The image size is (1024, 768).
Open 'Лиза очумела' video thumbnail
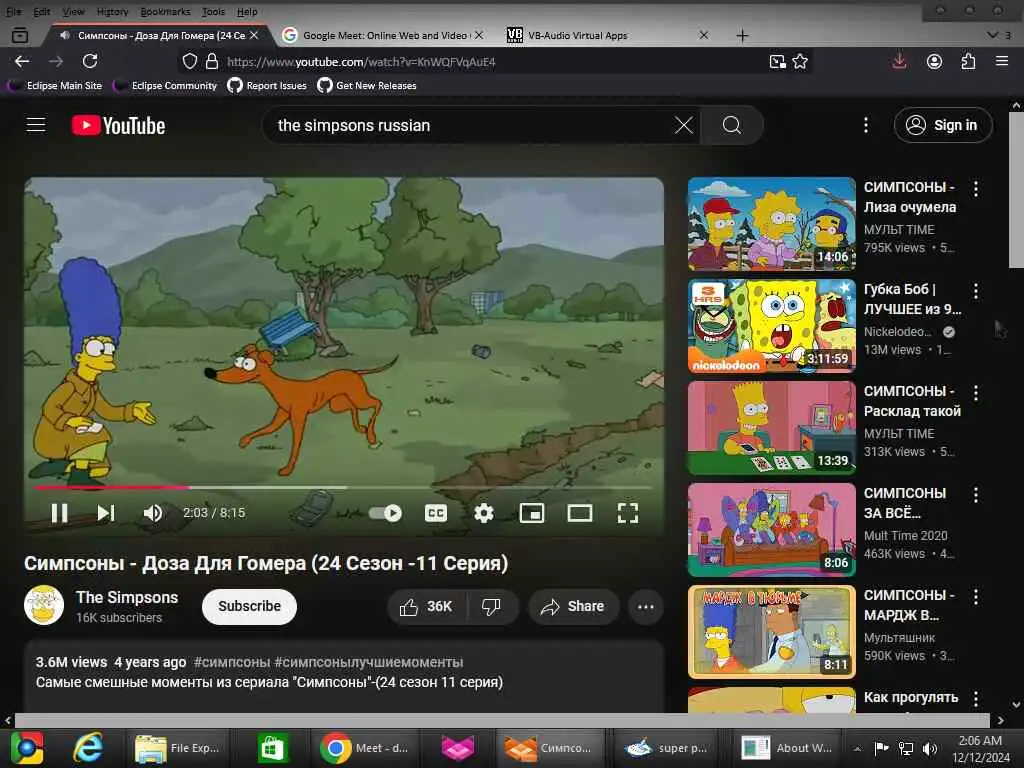pos(771,223)
